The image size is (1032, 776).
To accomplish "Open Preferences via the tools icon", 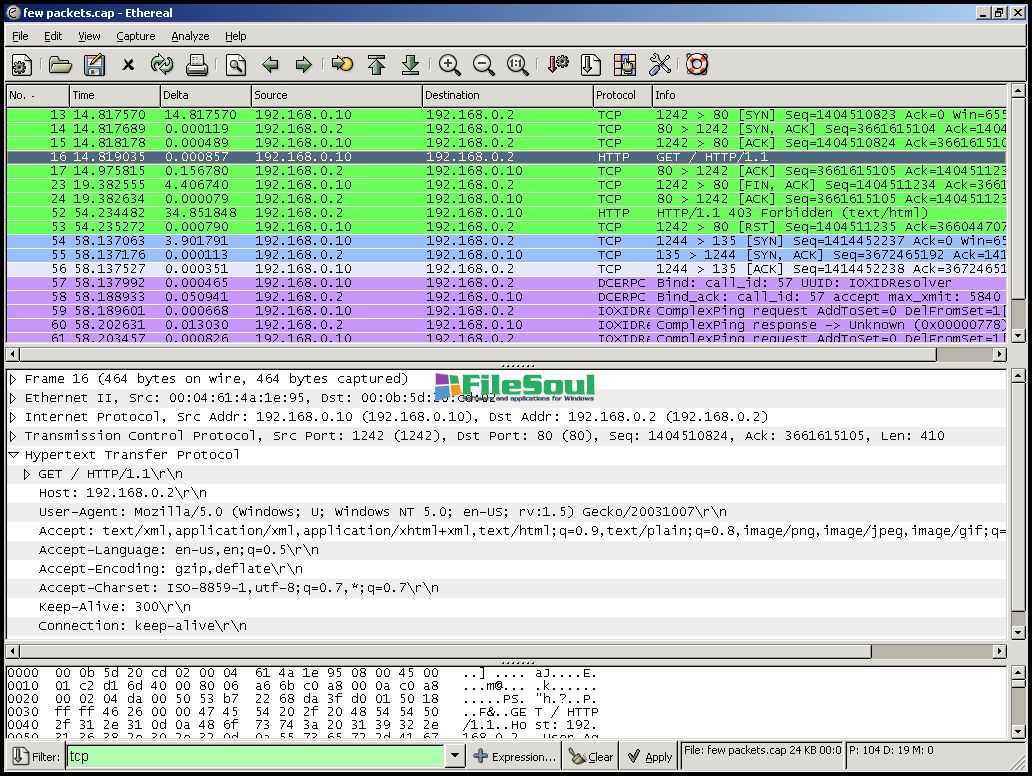I will tap(660, 65).
